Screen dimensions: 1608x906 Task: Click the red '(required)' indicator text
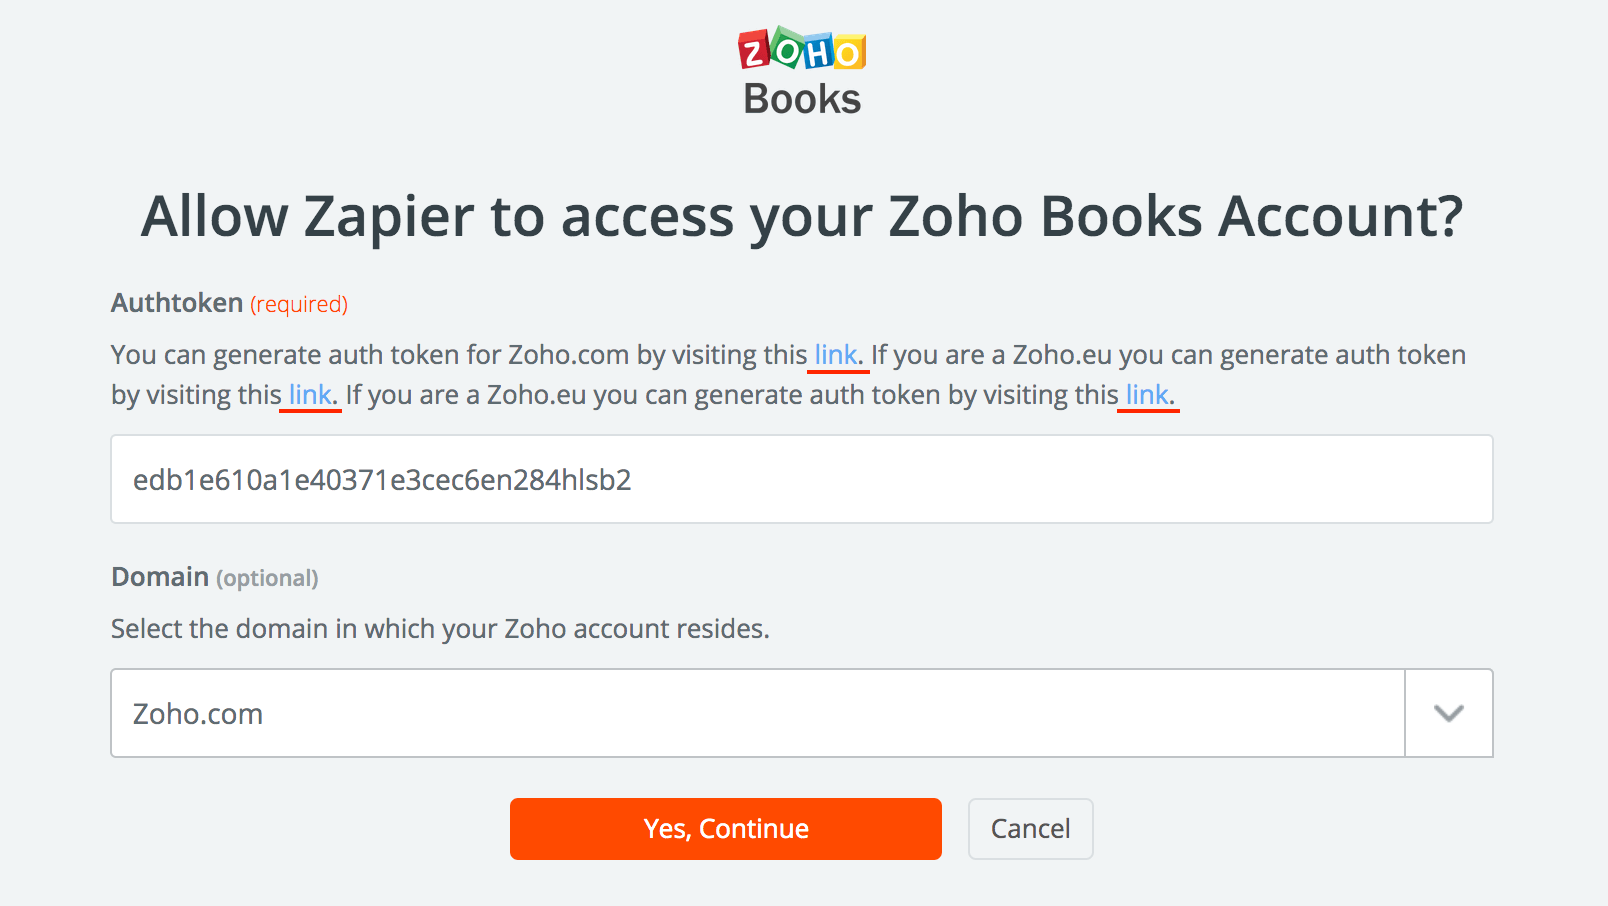pyautogui.click(x=299, y=304)
